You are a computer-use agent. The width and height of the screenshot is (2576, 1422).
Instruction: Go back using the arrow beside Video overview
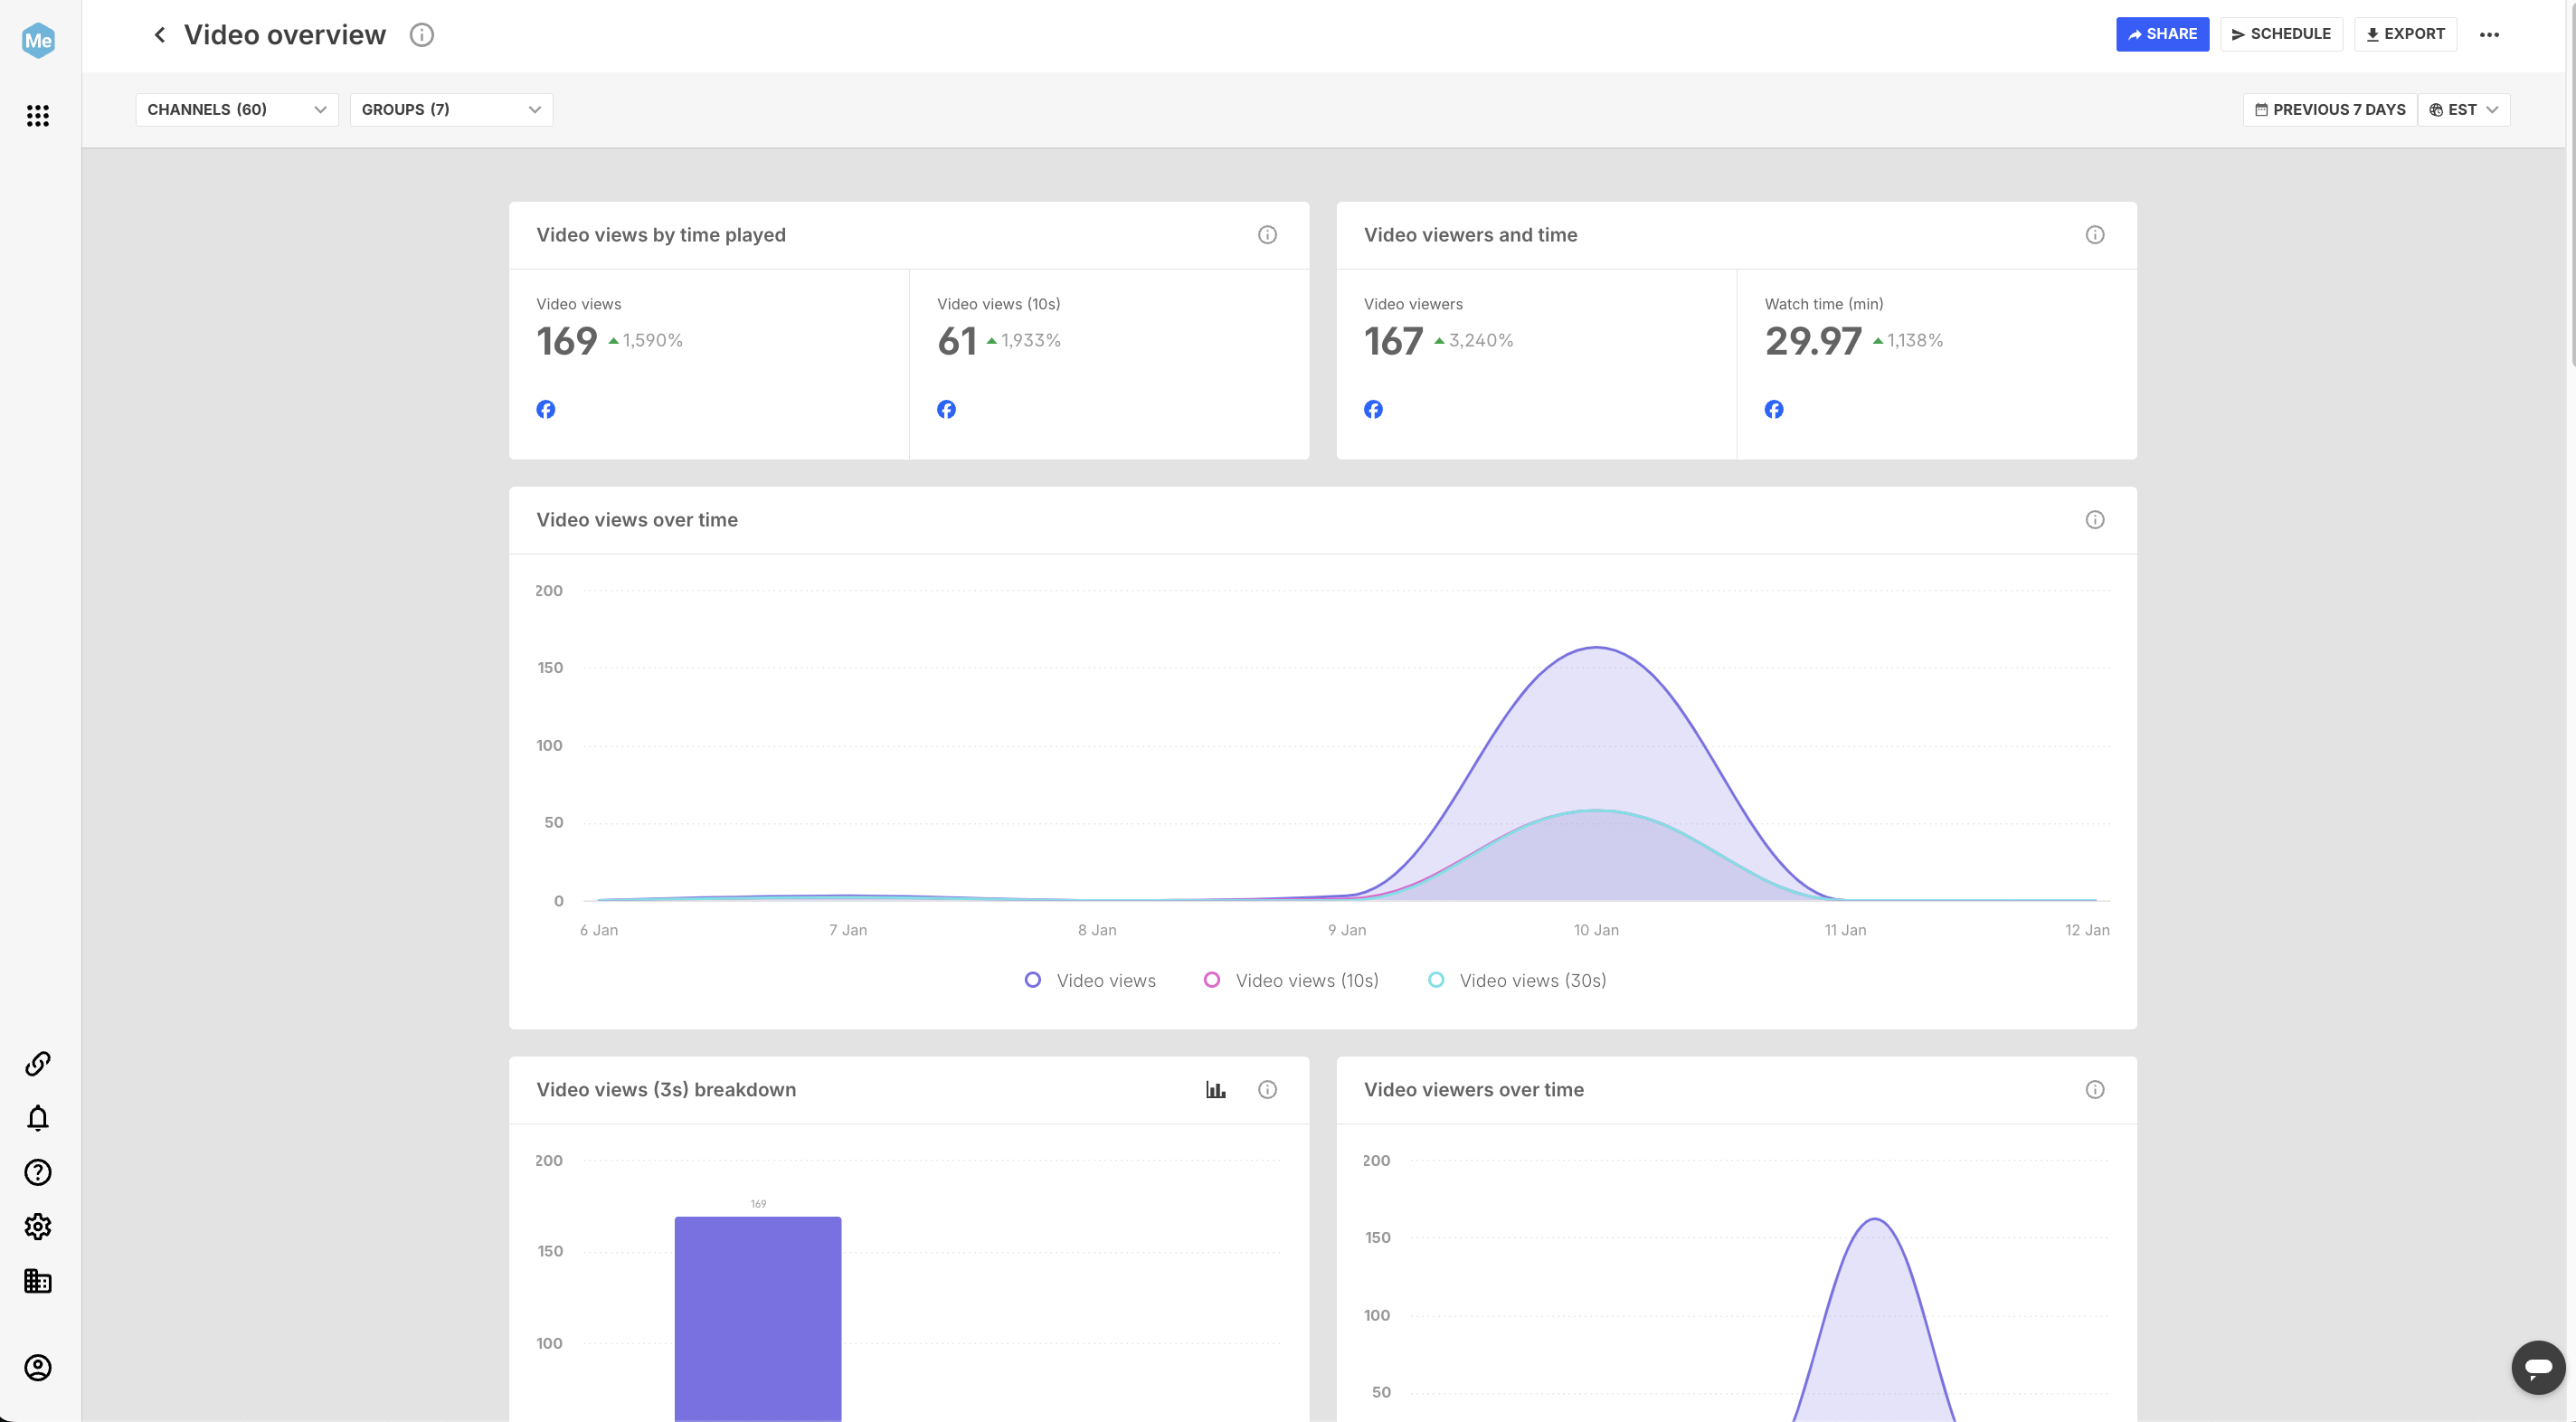[159, 35]
